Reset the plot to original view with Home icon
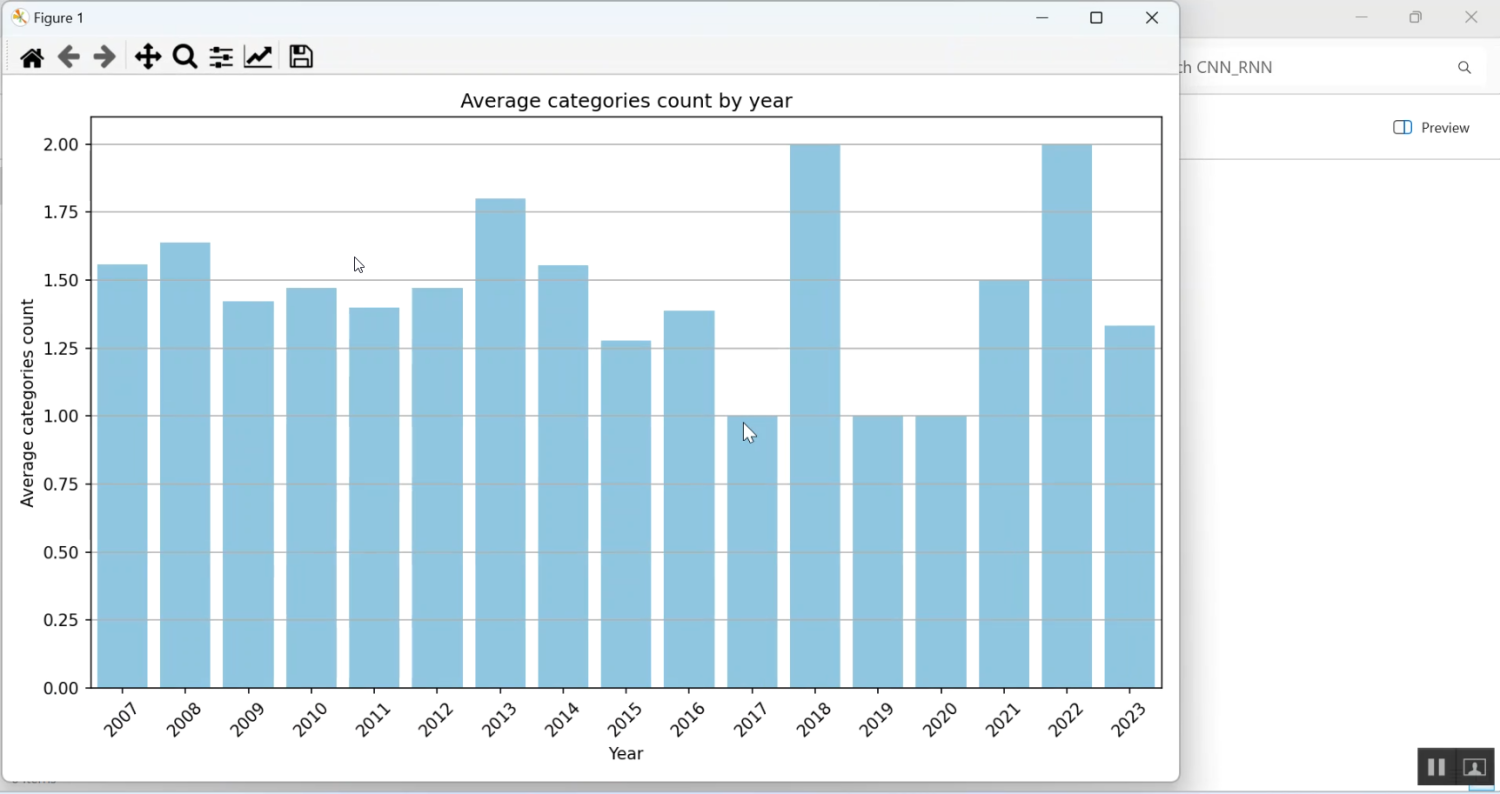Screen dimensions: 1500x794 click(32, 57)
